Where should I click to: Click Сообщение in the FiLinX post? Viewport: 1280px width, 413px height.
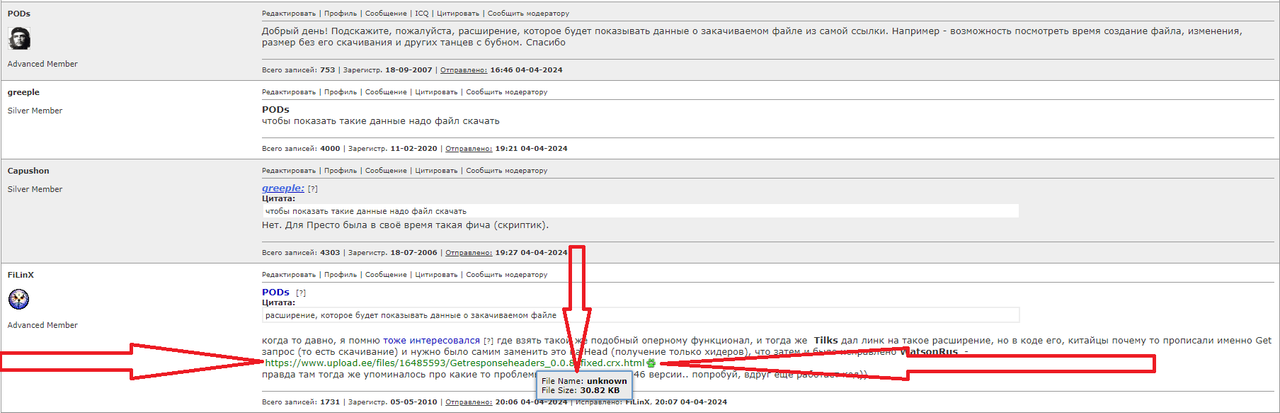pyautogui.click(x=386, y=274)
